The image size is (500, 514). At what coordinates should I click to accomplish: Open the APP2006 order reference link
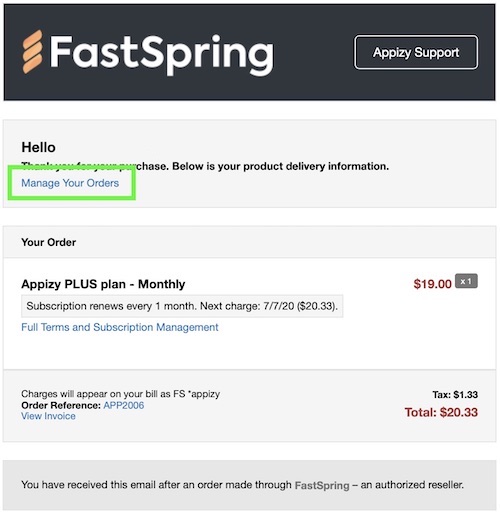[x=124, y=405]
